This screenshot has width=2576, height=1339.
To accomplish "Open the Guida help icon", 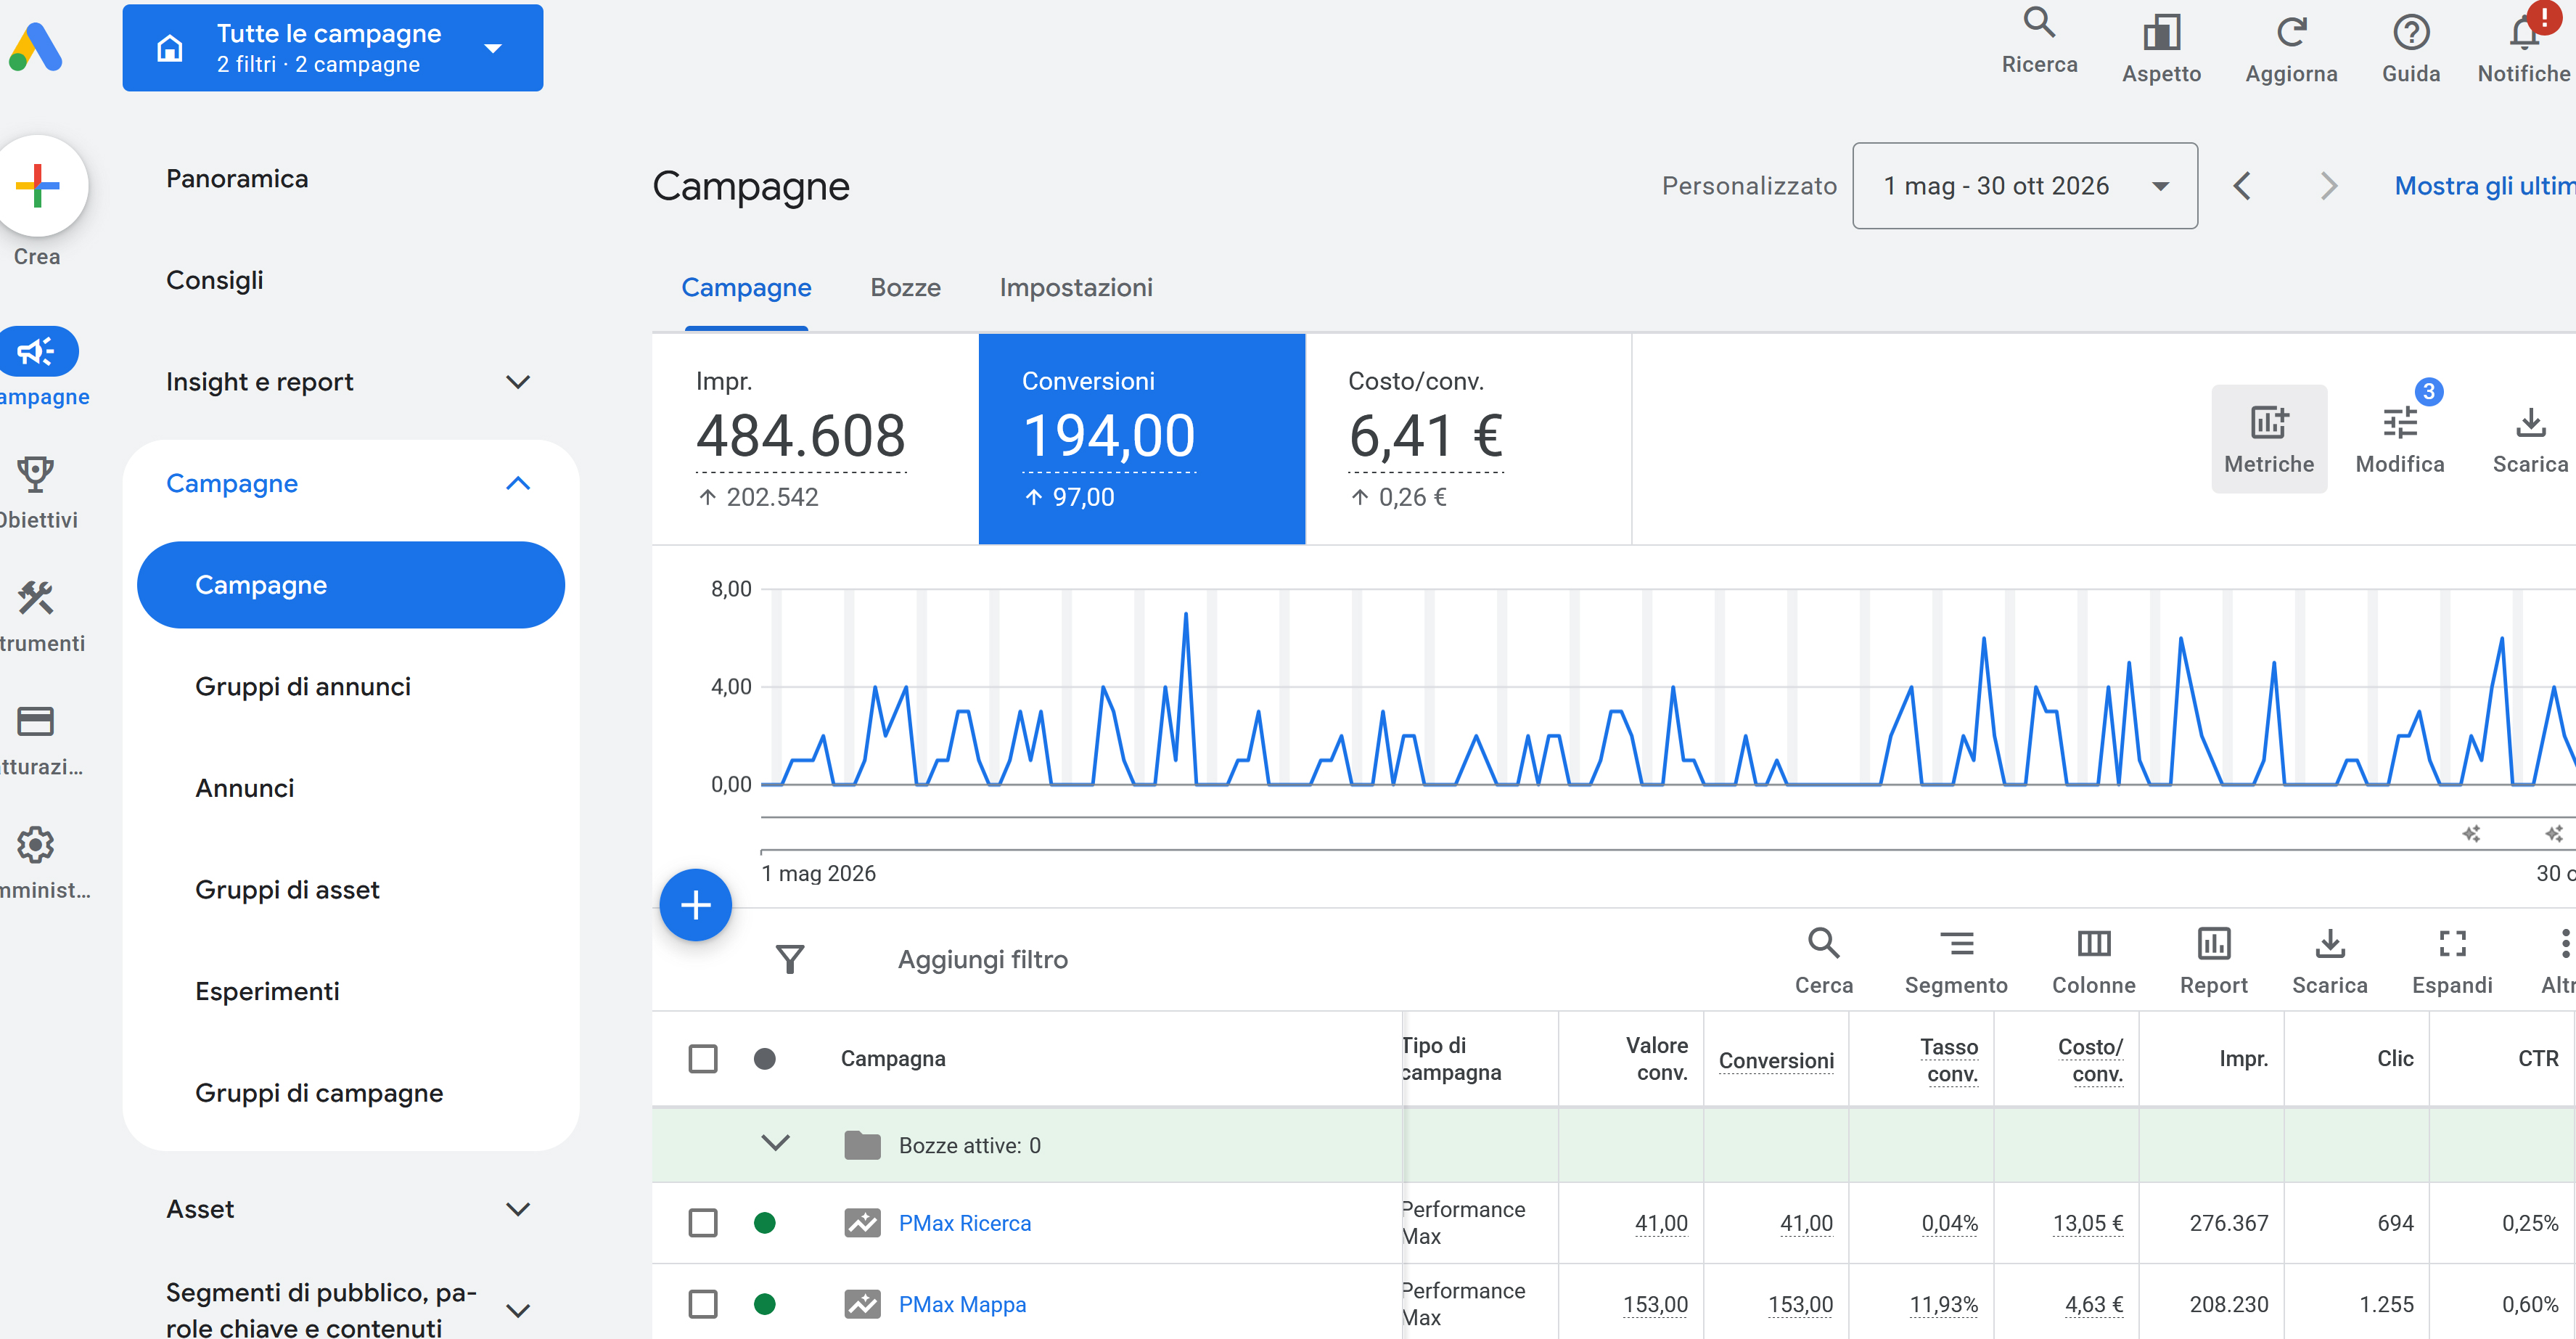I will [x=2410, y=32].
